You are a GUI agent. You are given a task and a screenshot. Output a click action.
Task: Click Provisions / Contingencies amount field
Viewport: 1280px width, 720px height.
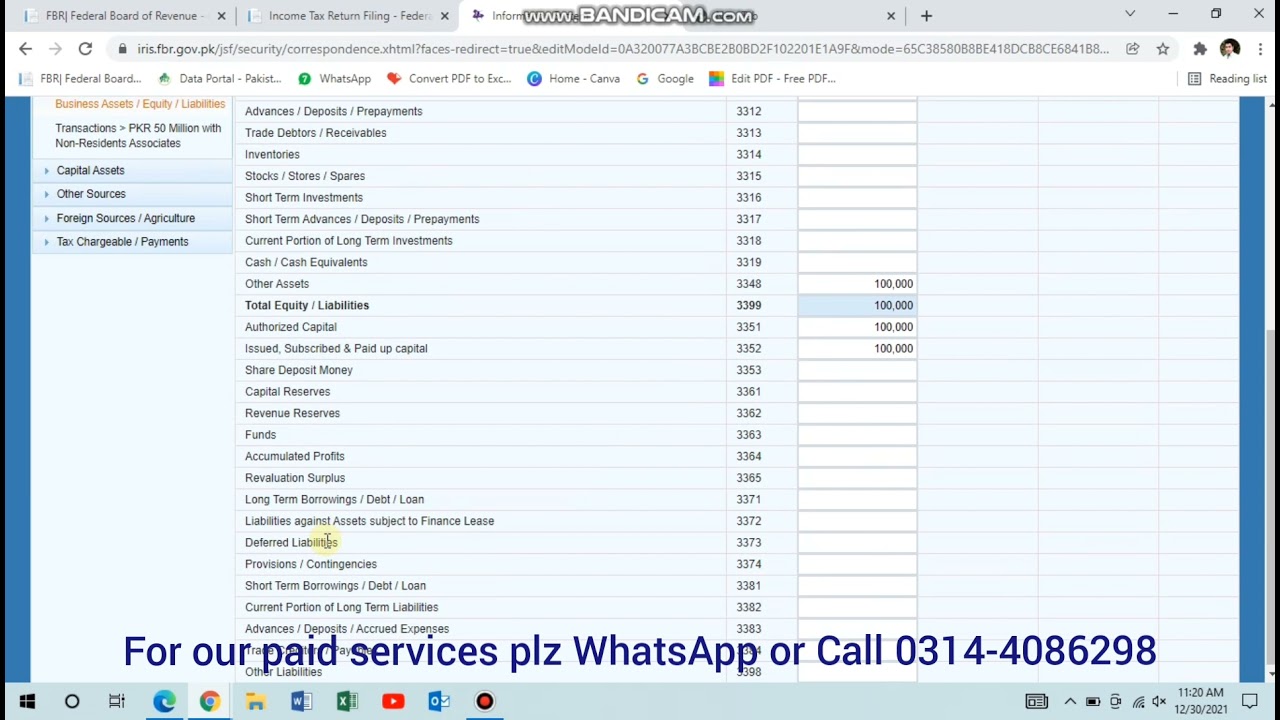pyautogui.click(x=857, y=564)
